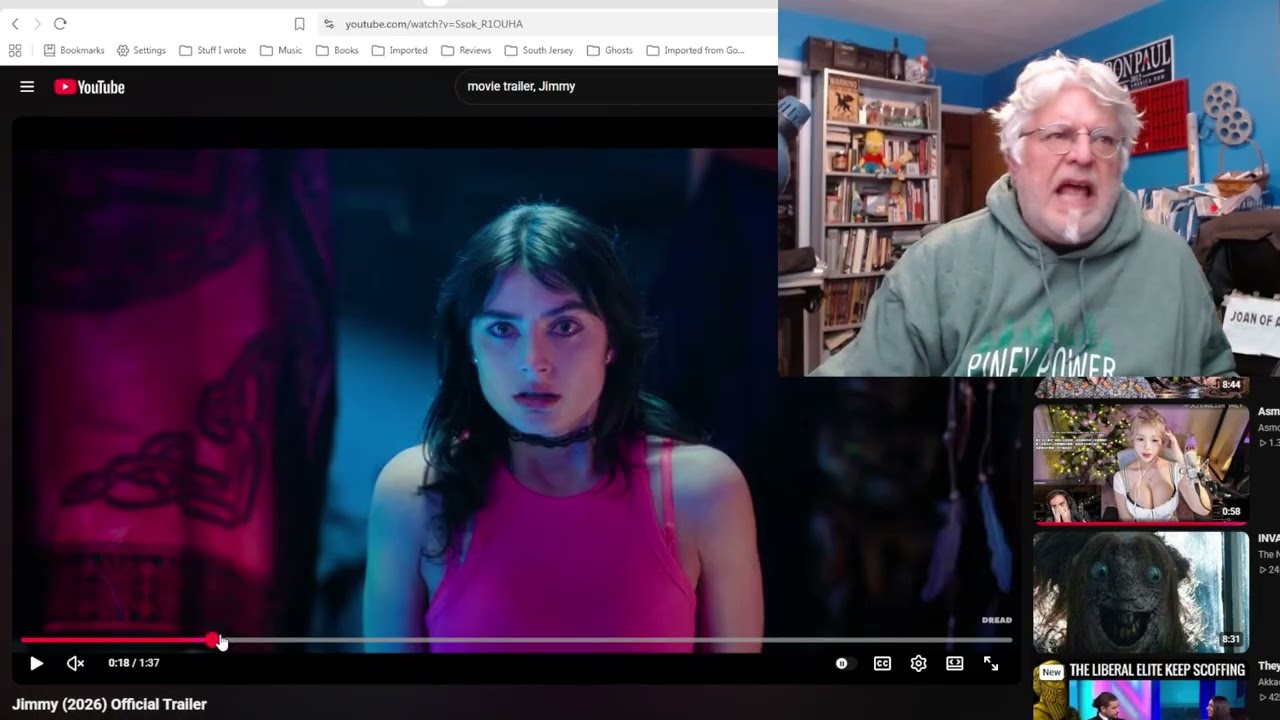Go to the YouTube home logo
This screenshot has height=720, width=1280.
click(x=90, y=87)
